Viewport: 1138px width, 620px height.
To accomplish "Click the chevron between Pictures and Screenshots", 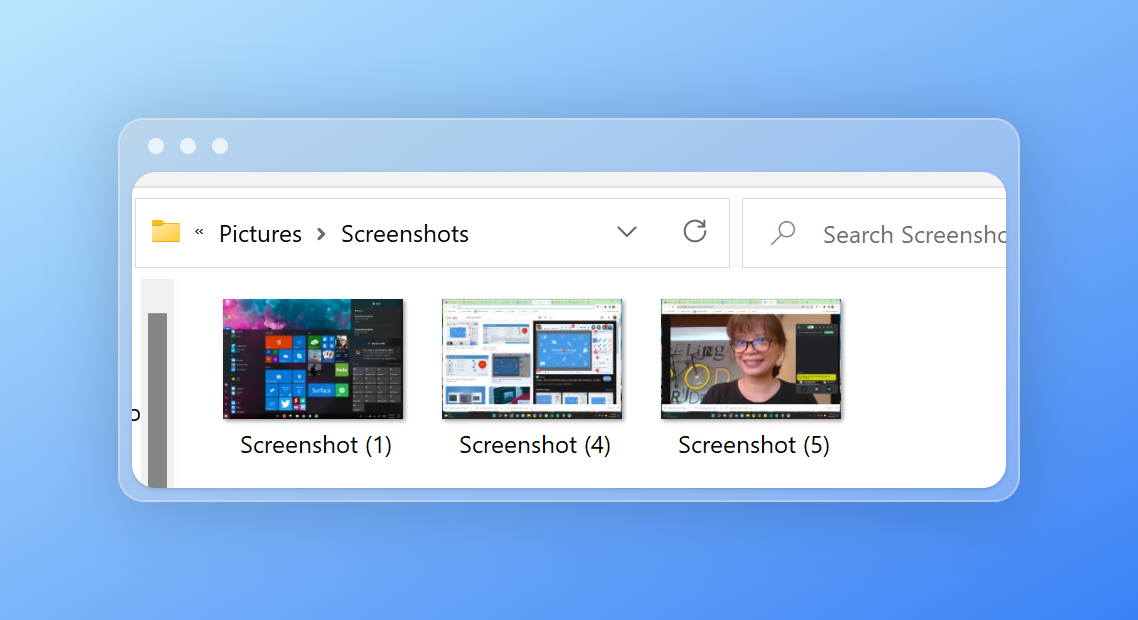I will tap(321, 233).
